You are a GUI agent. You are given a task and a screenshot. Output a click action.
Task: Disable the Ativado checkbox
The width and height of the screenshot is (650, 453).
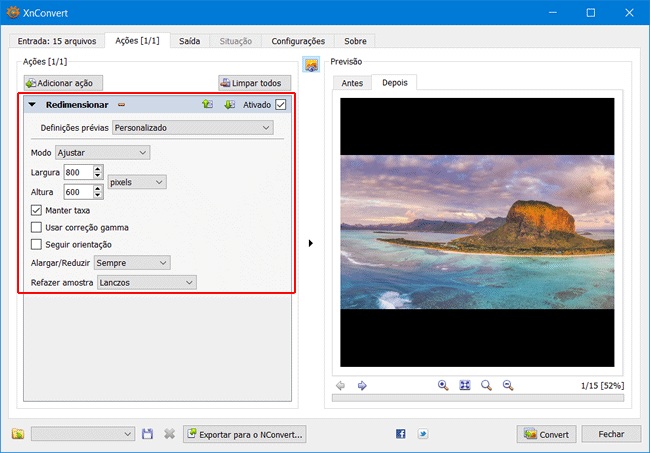(x=280, y=104)
